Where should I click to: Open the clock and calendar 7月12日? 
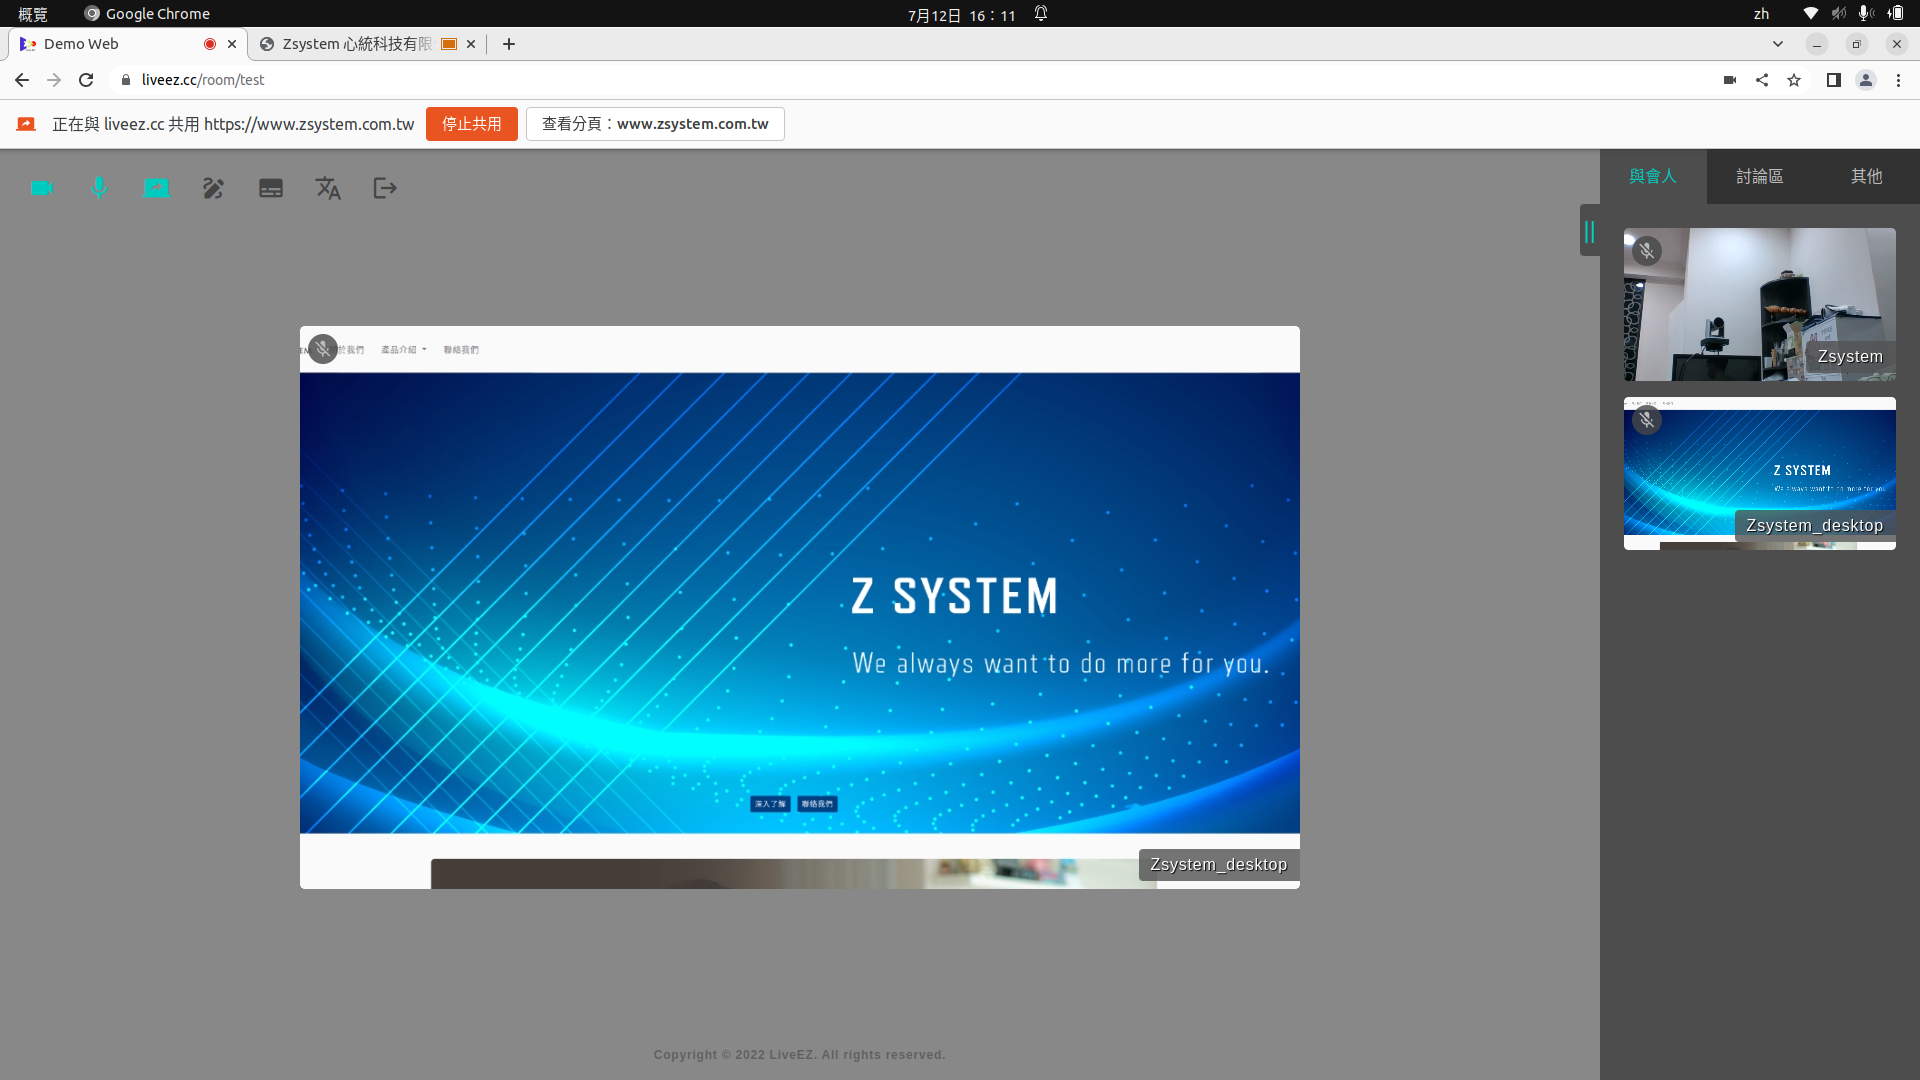pos(961,14)
